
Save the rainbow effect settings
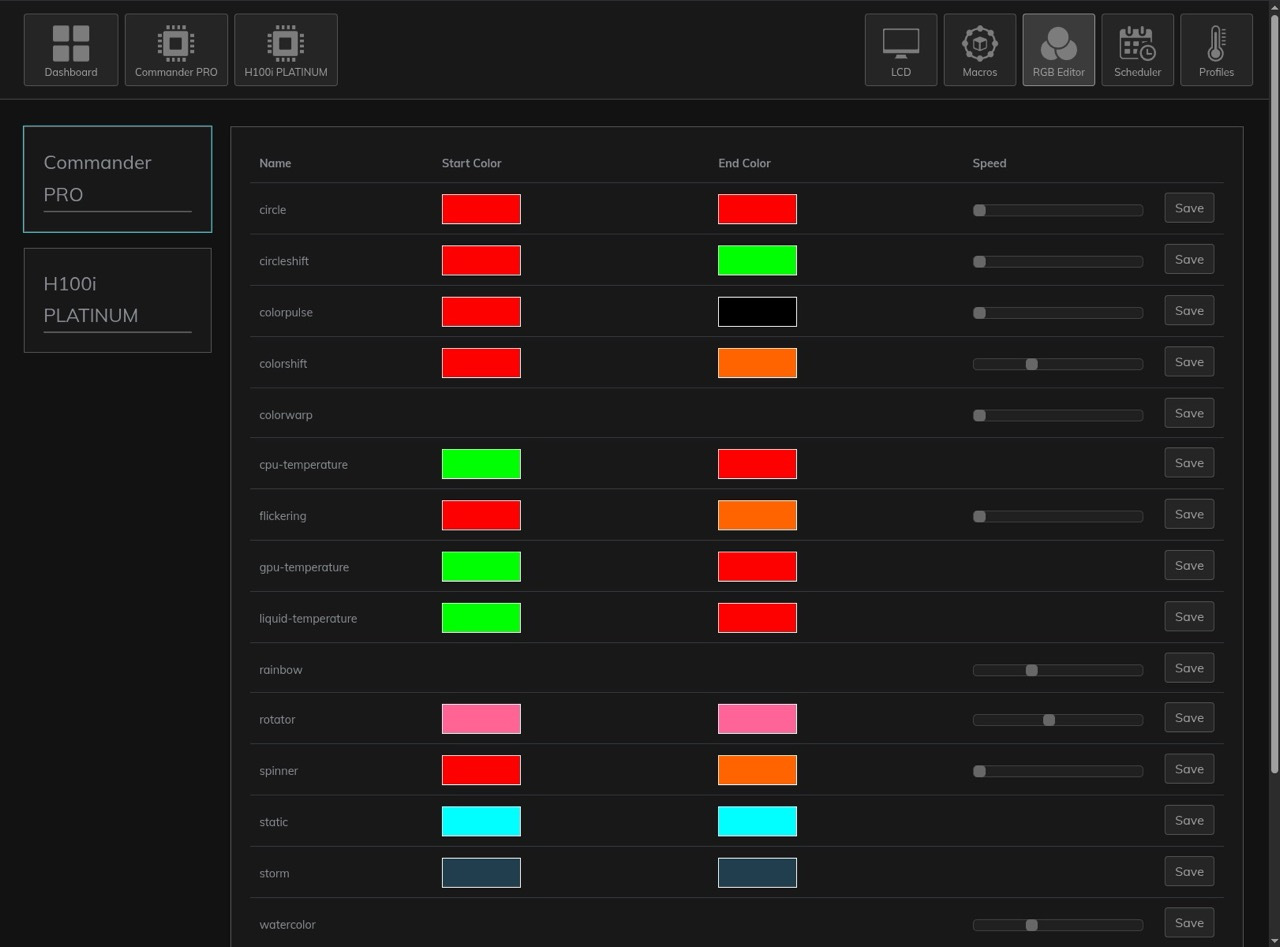tap(1189, 668)
